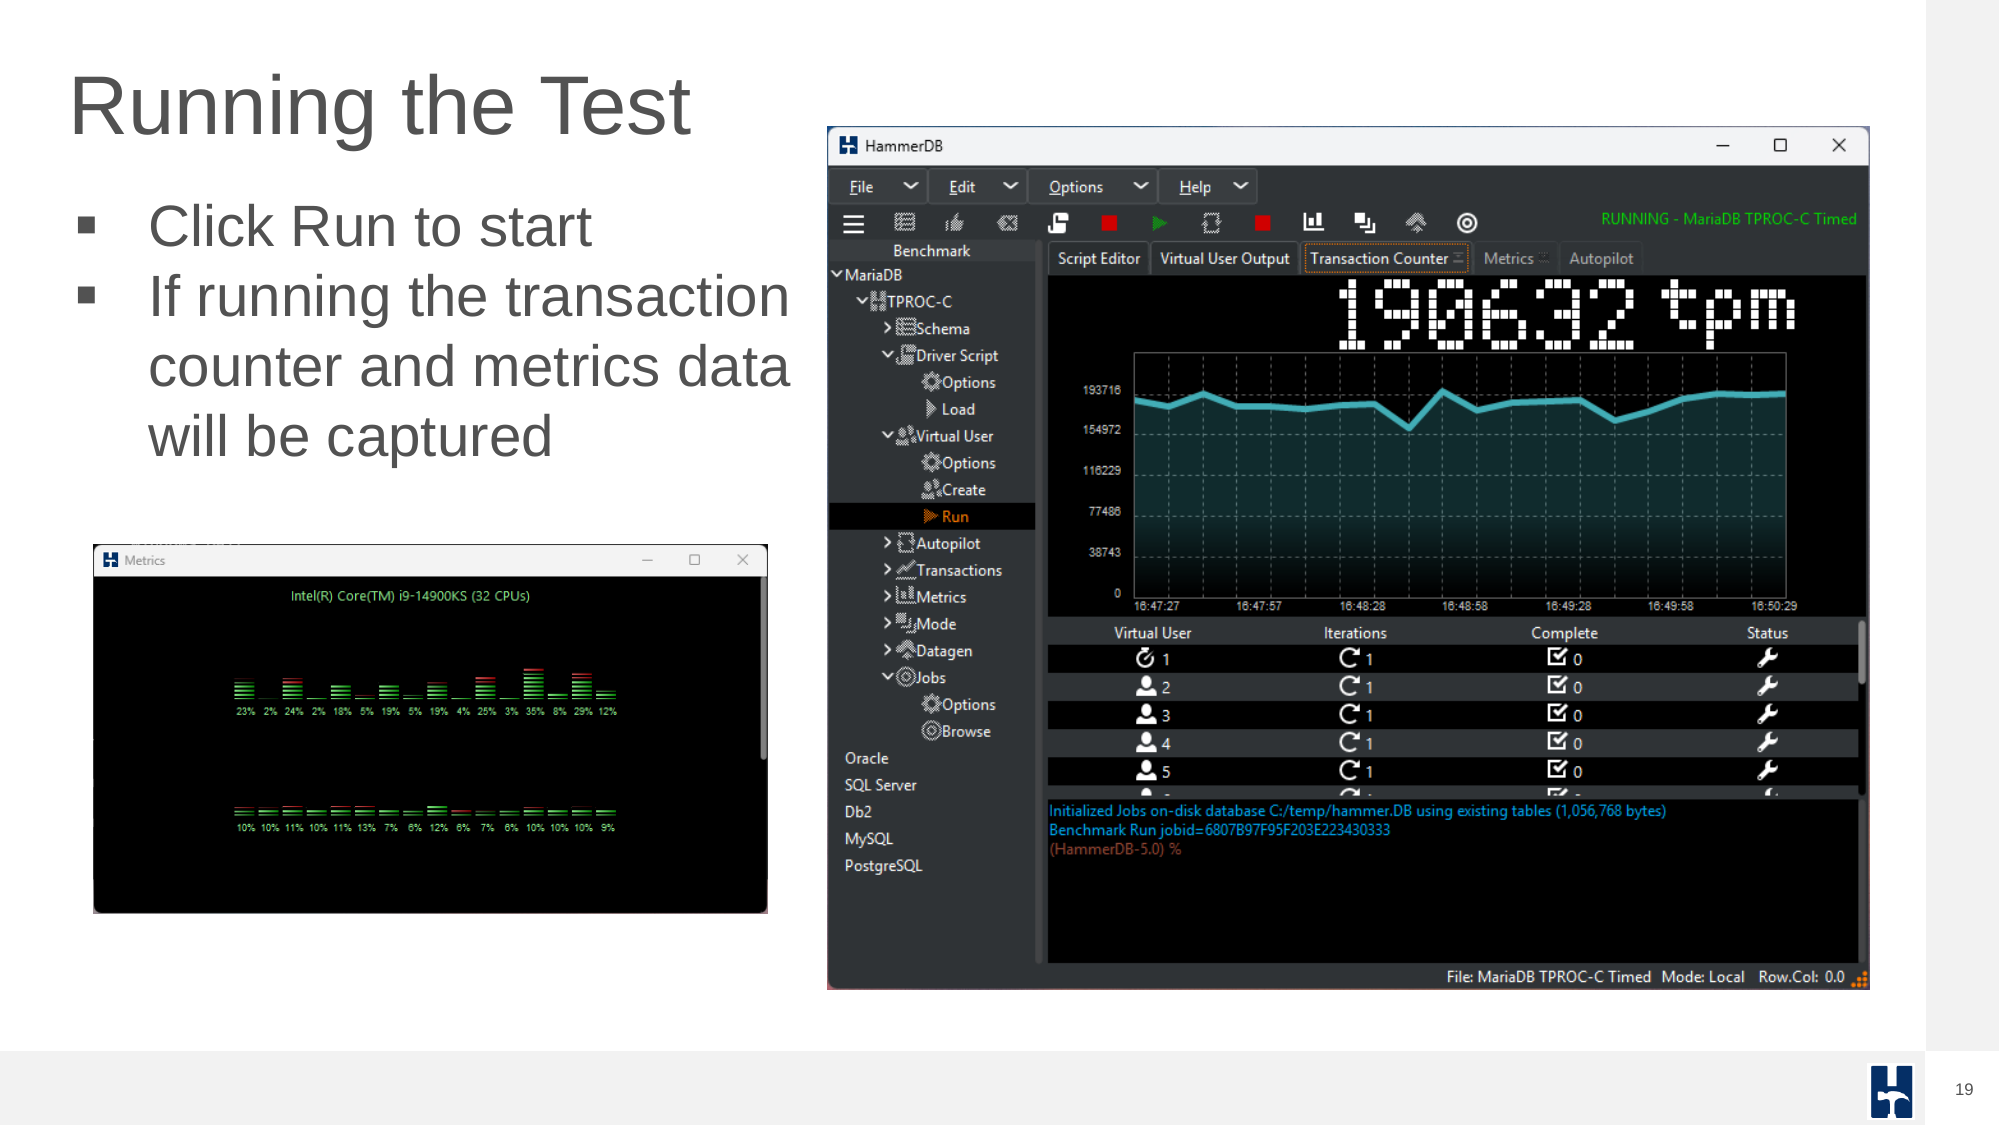Click the Build Schema toolbar icon

[904, 223]
